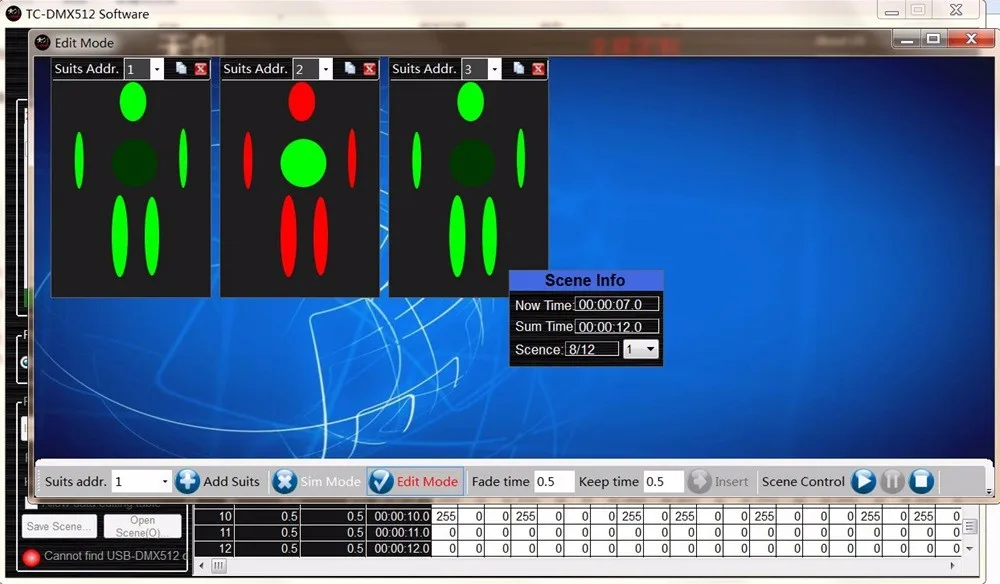Click the copy icon on suit 3 panel
Screen dimensions: 1000x584
pyautogui.click(x=519, y=68)
